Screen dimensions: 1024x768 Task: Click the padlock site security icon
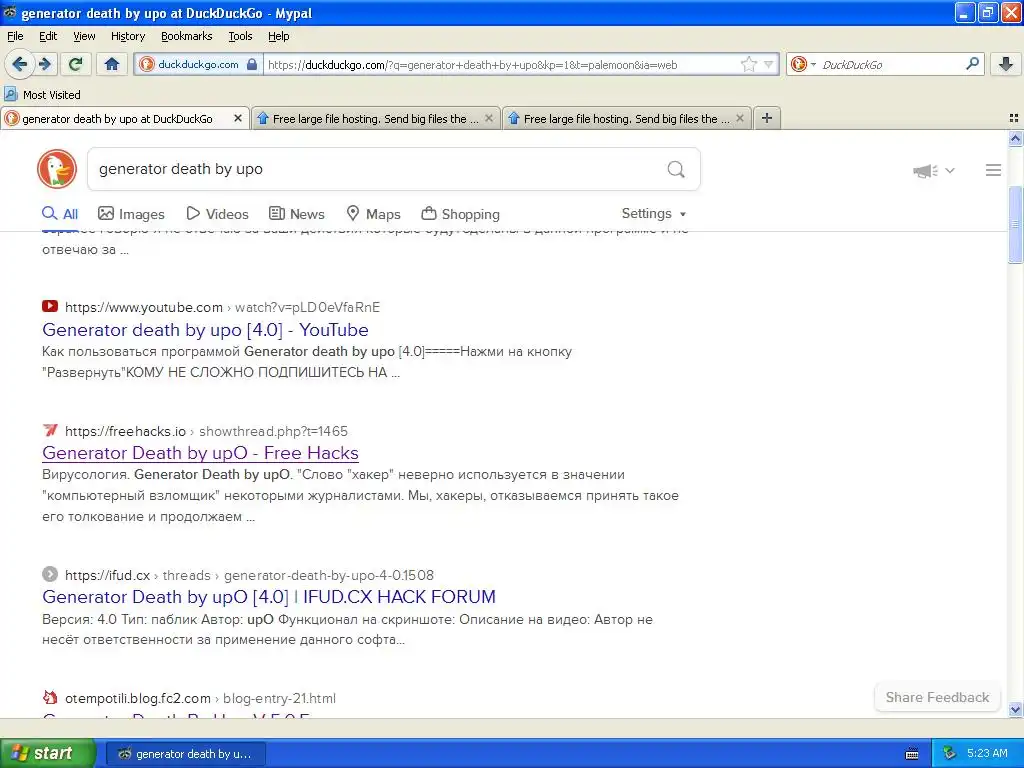(251, 64)
